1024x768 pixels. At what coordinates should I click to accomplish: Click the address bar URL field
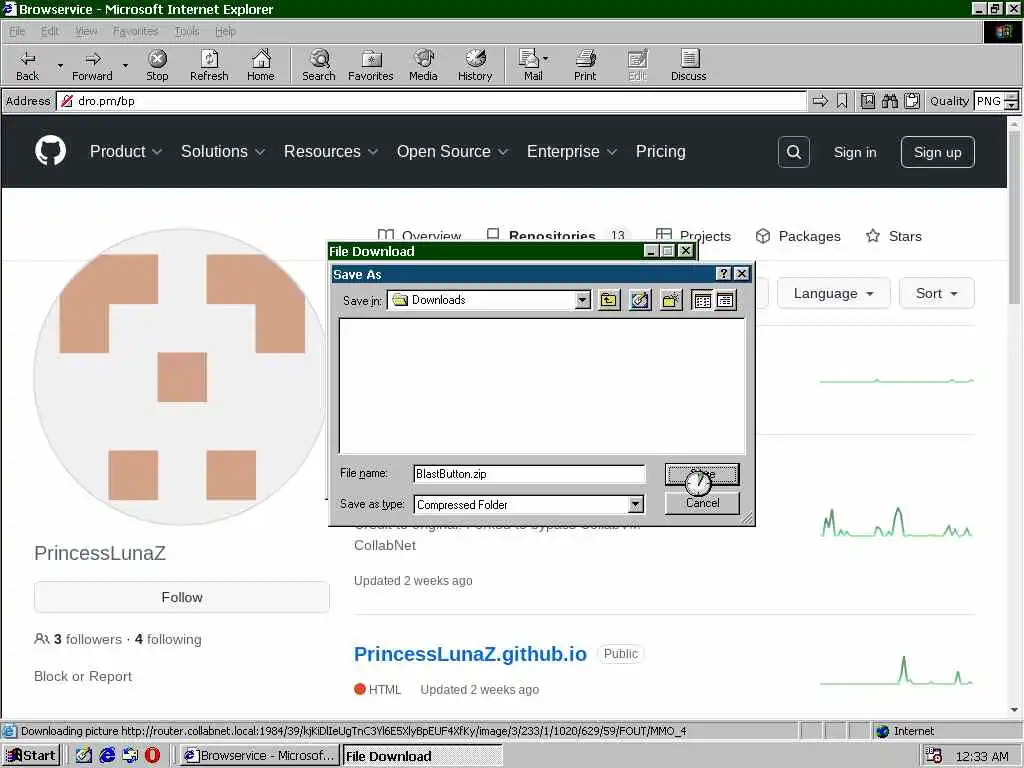[x=431, y=101]
